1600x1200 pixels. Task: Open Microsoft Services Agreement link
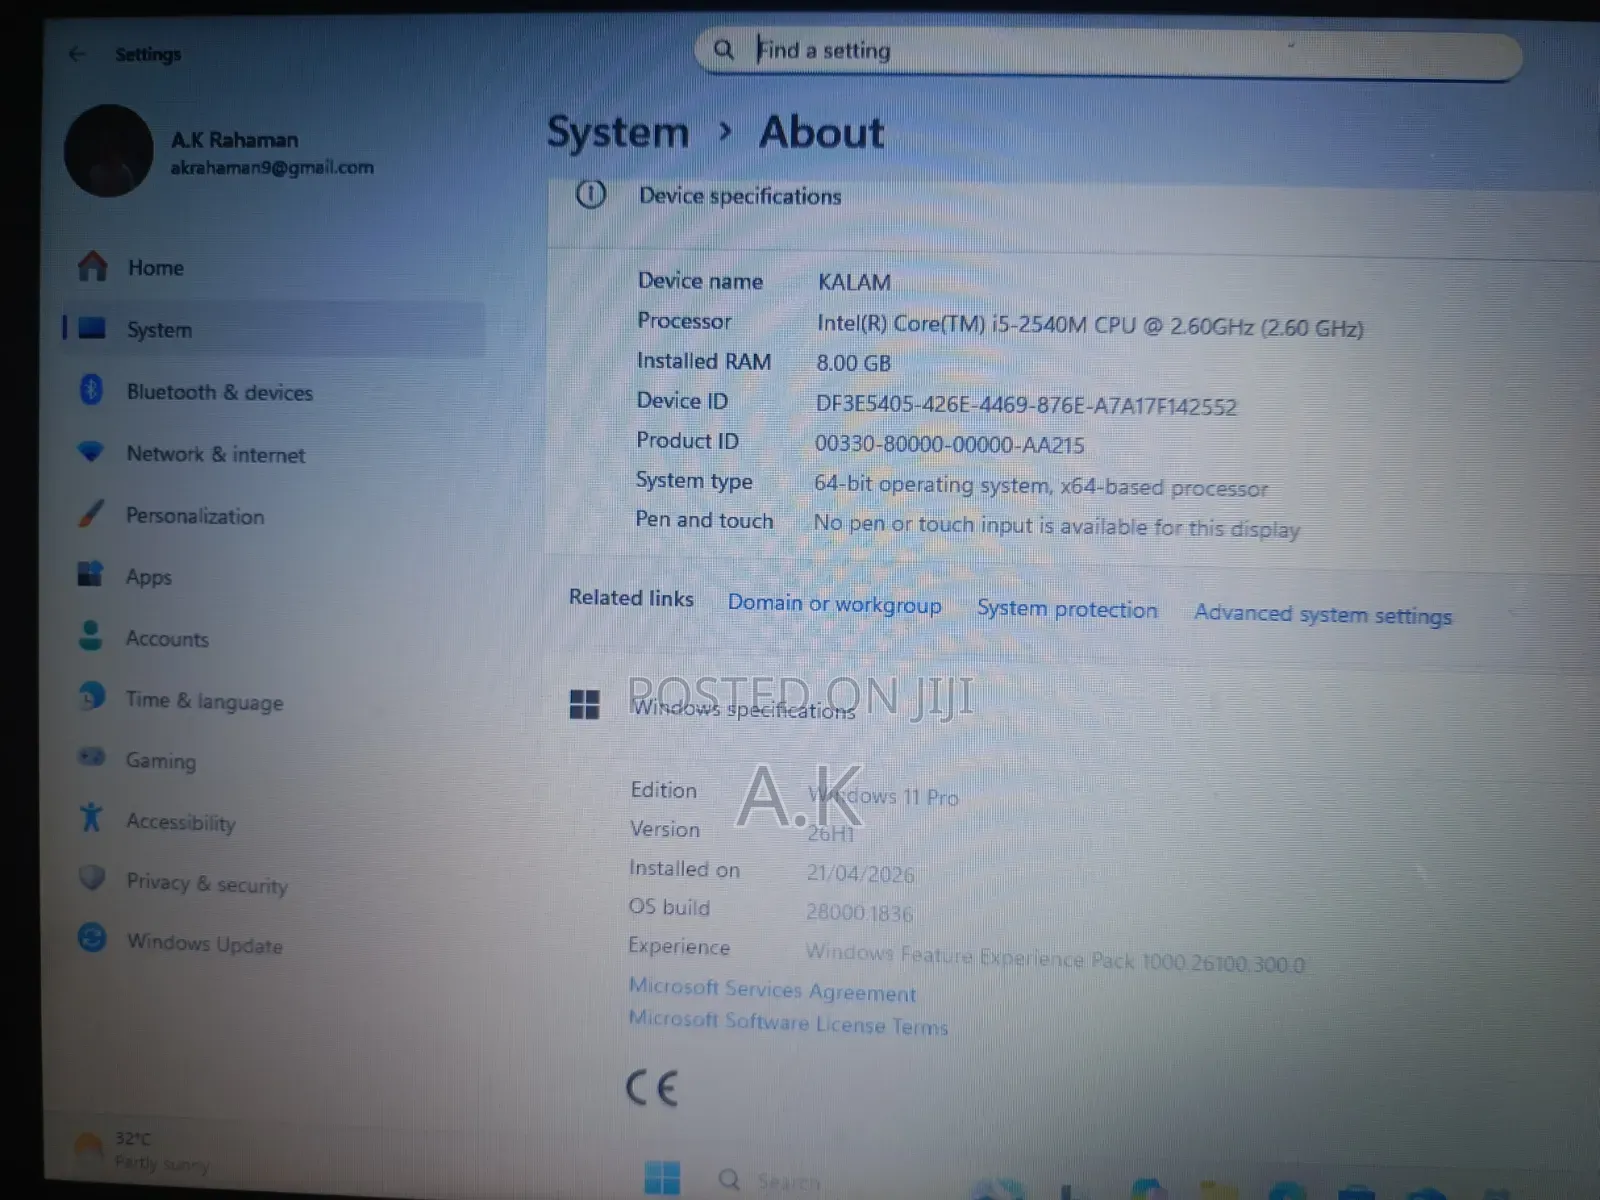point(772,989)
